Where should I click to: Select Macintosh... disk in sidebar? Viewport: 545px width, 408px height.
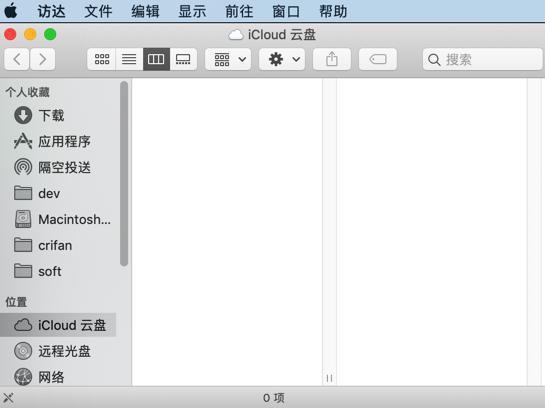(58, 219)
